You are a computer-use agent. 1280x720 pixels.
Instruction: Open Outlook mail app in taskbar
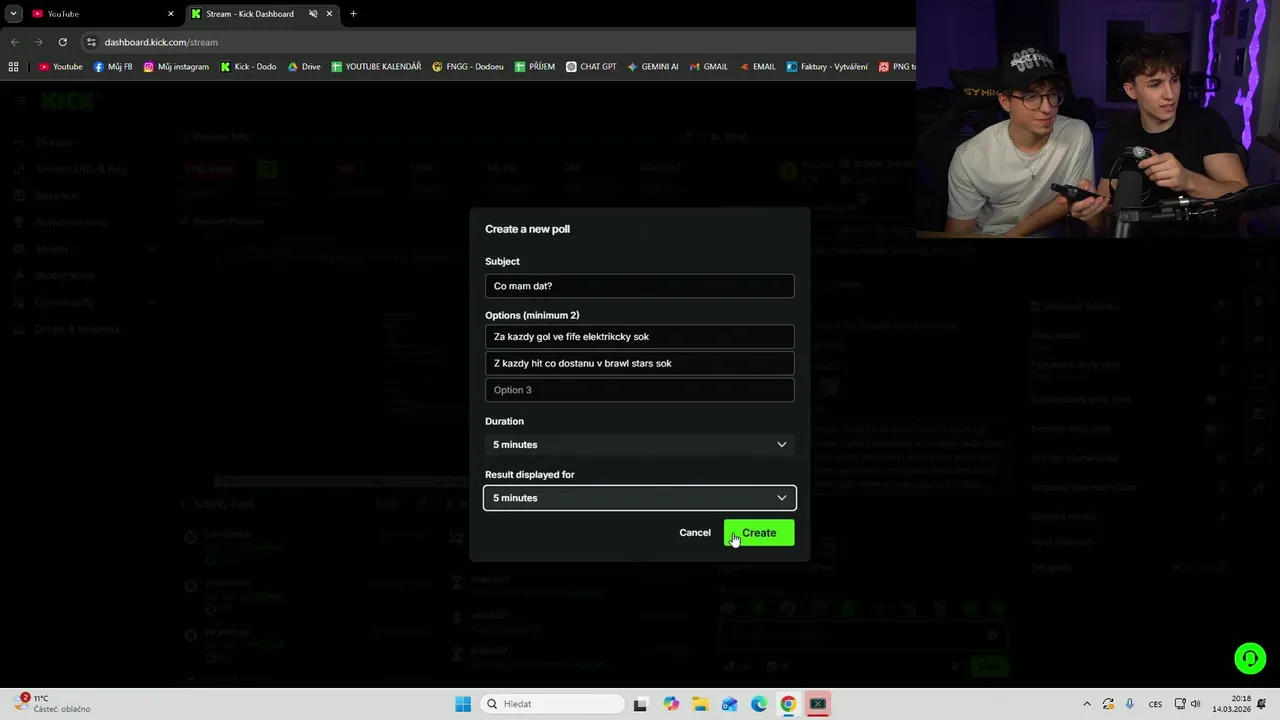(x=730, y=704)
